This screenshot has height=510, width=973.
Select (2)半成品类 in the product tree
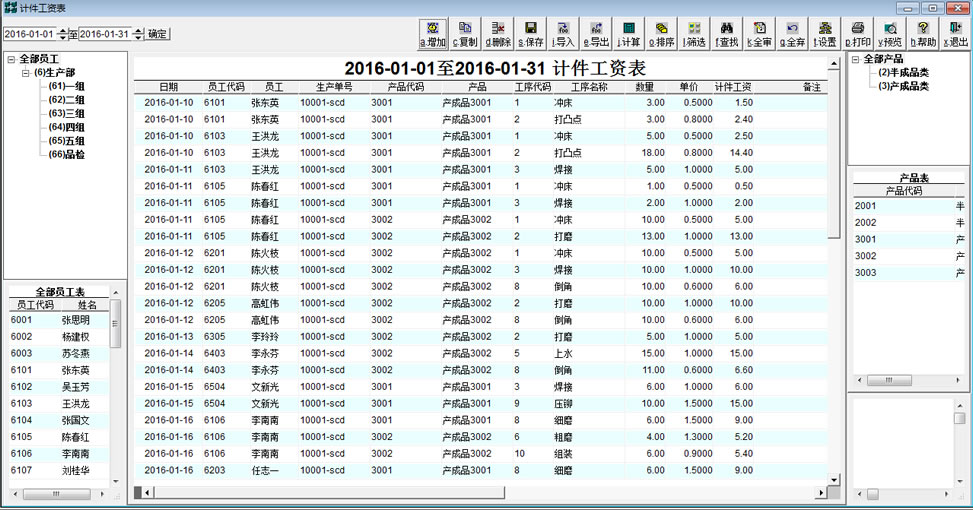tap(904, 73)
